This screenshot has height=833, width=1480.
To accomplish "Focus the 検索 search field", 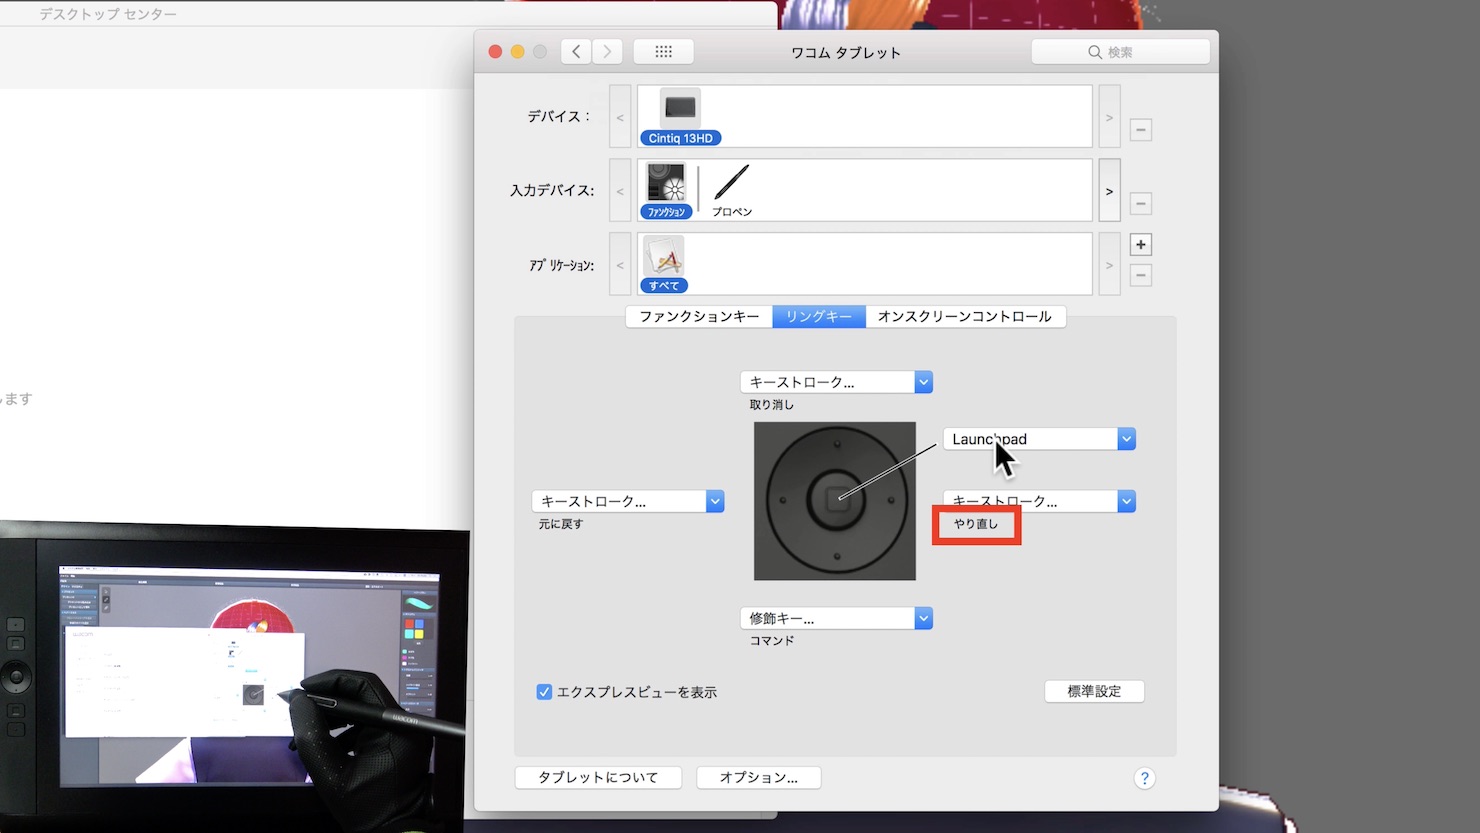I will [x=1120, y=52].
